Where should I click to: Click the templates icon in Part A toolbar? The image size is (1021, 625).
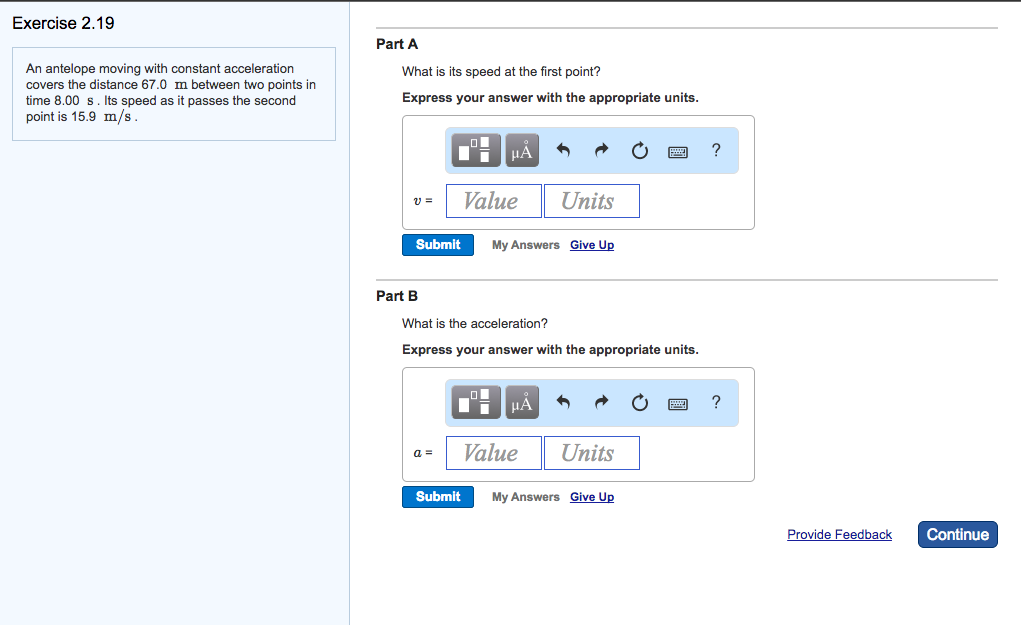point(477,151)
